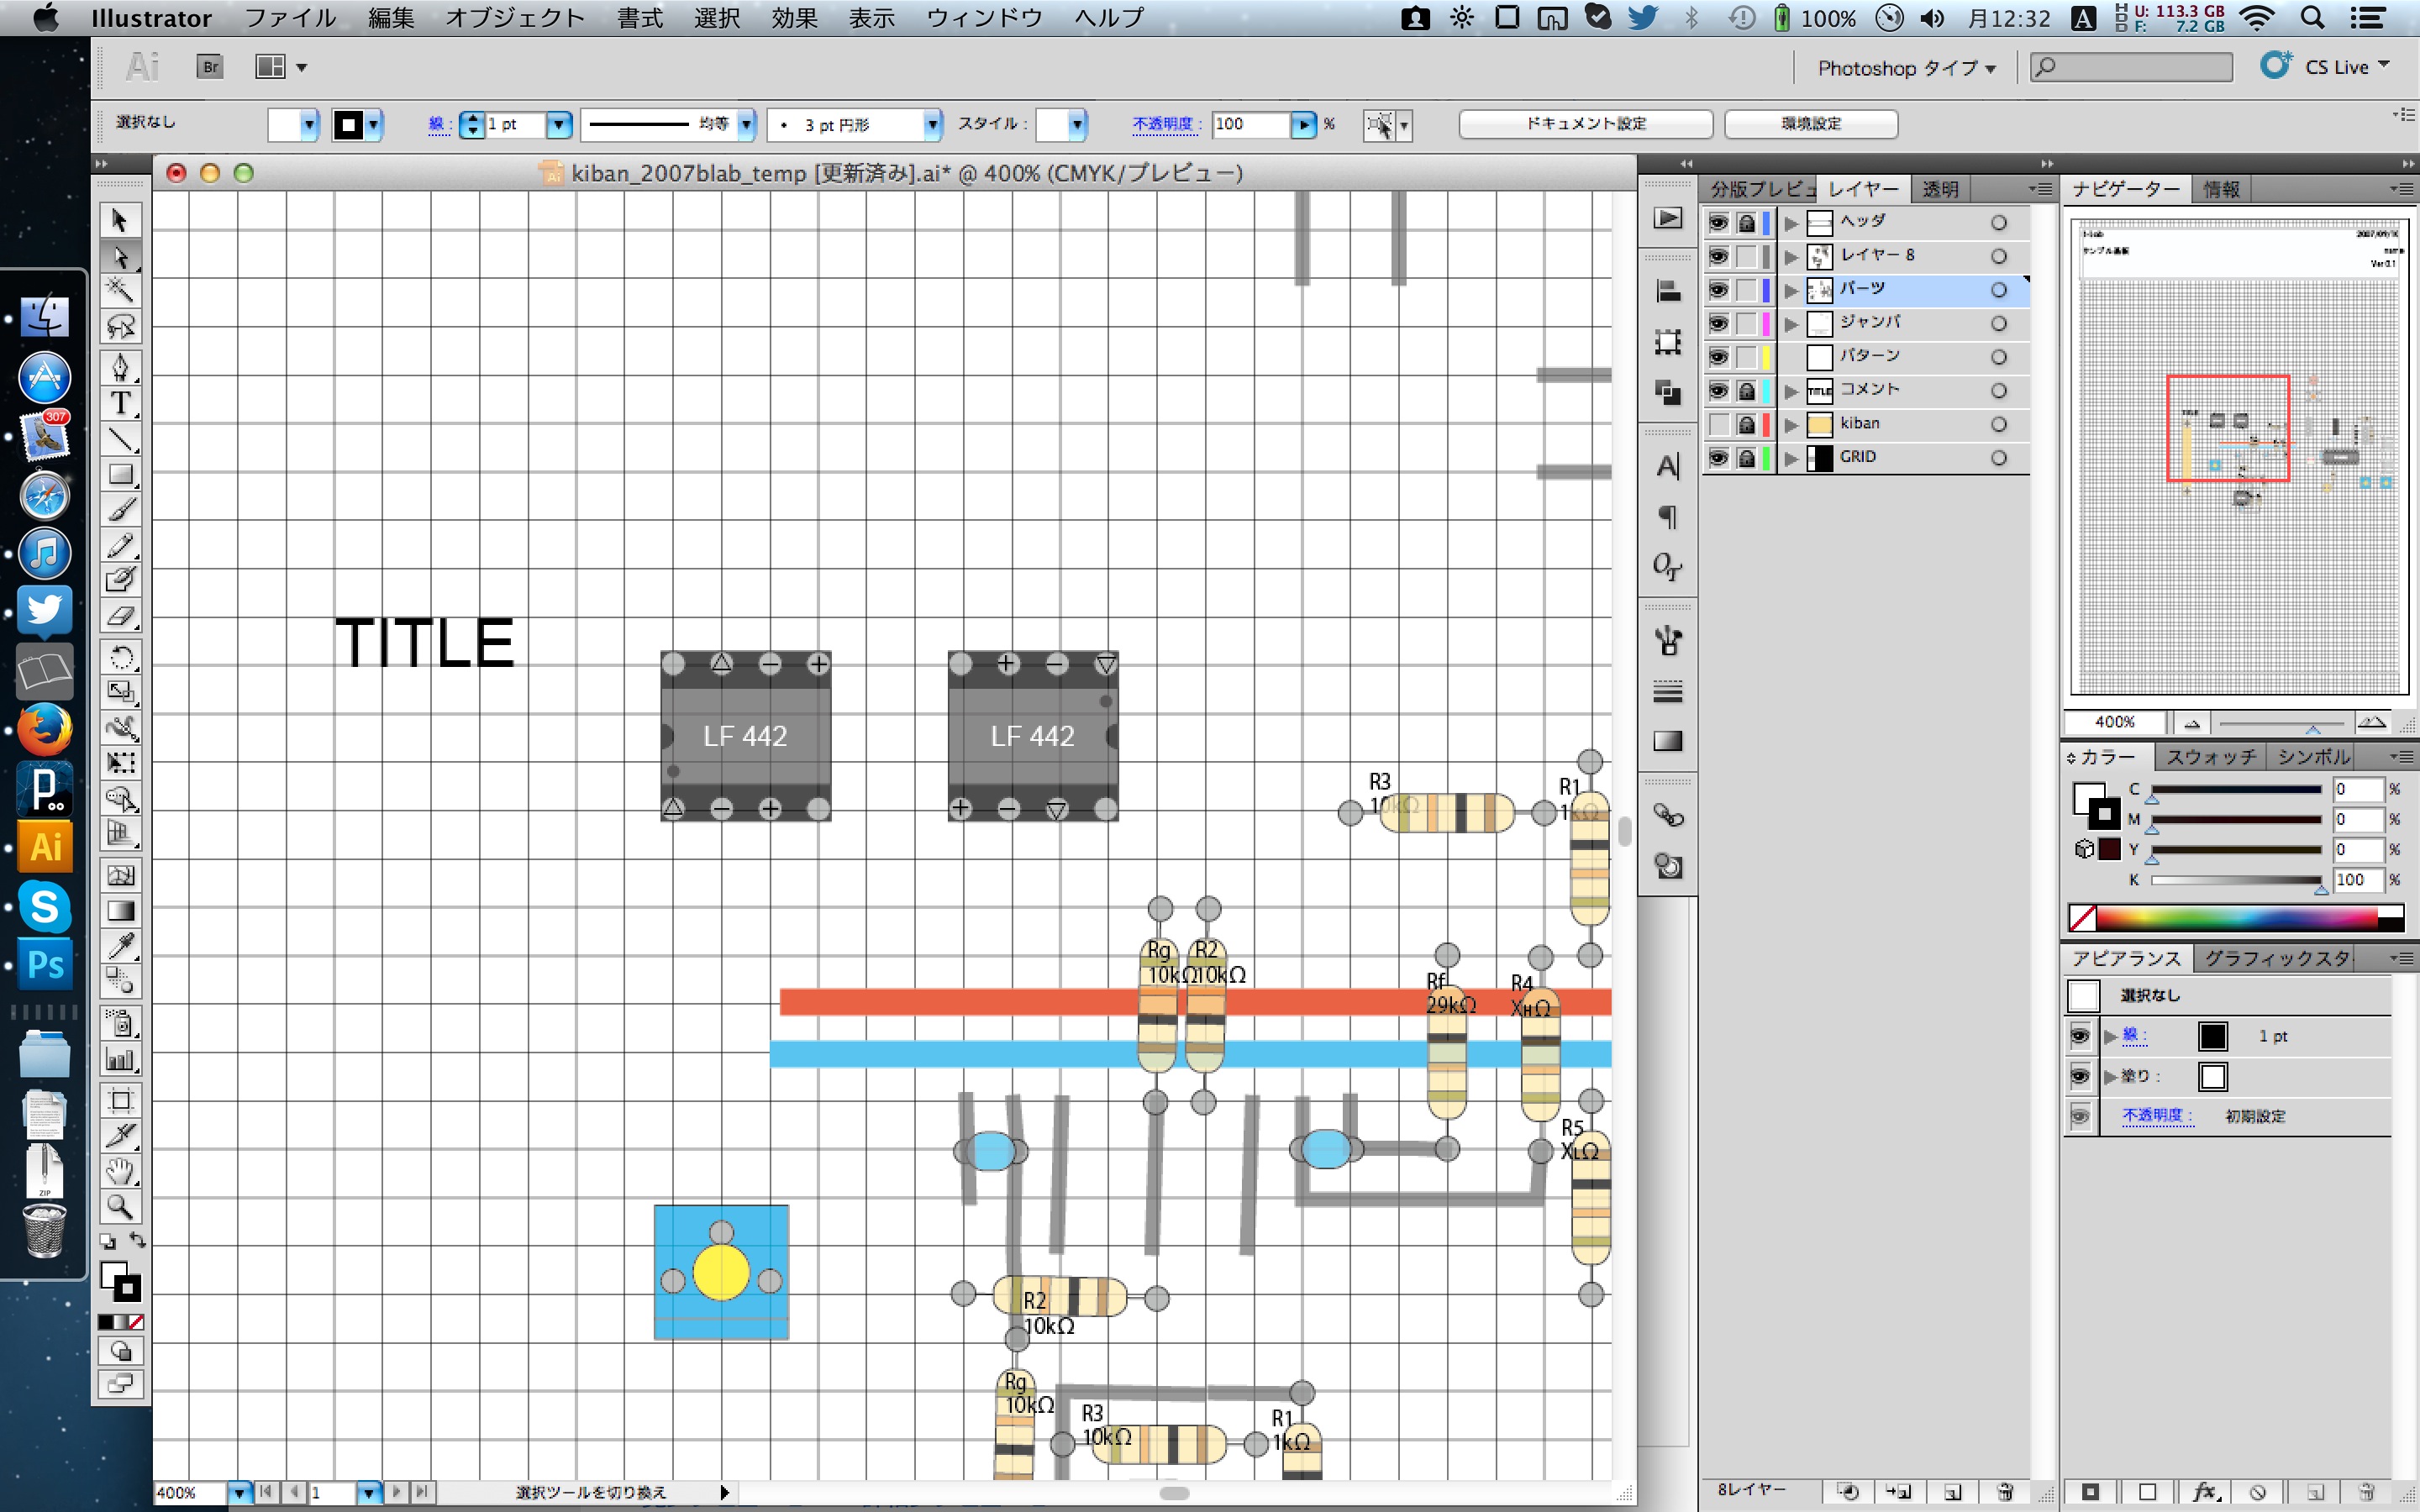Hide the パーツ layer visibility
2420x1512 pixels.
pyautogui.click(x=1718, y=289)
